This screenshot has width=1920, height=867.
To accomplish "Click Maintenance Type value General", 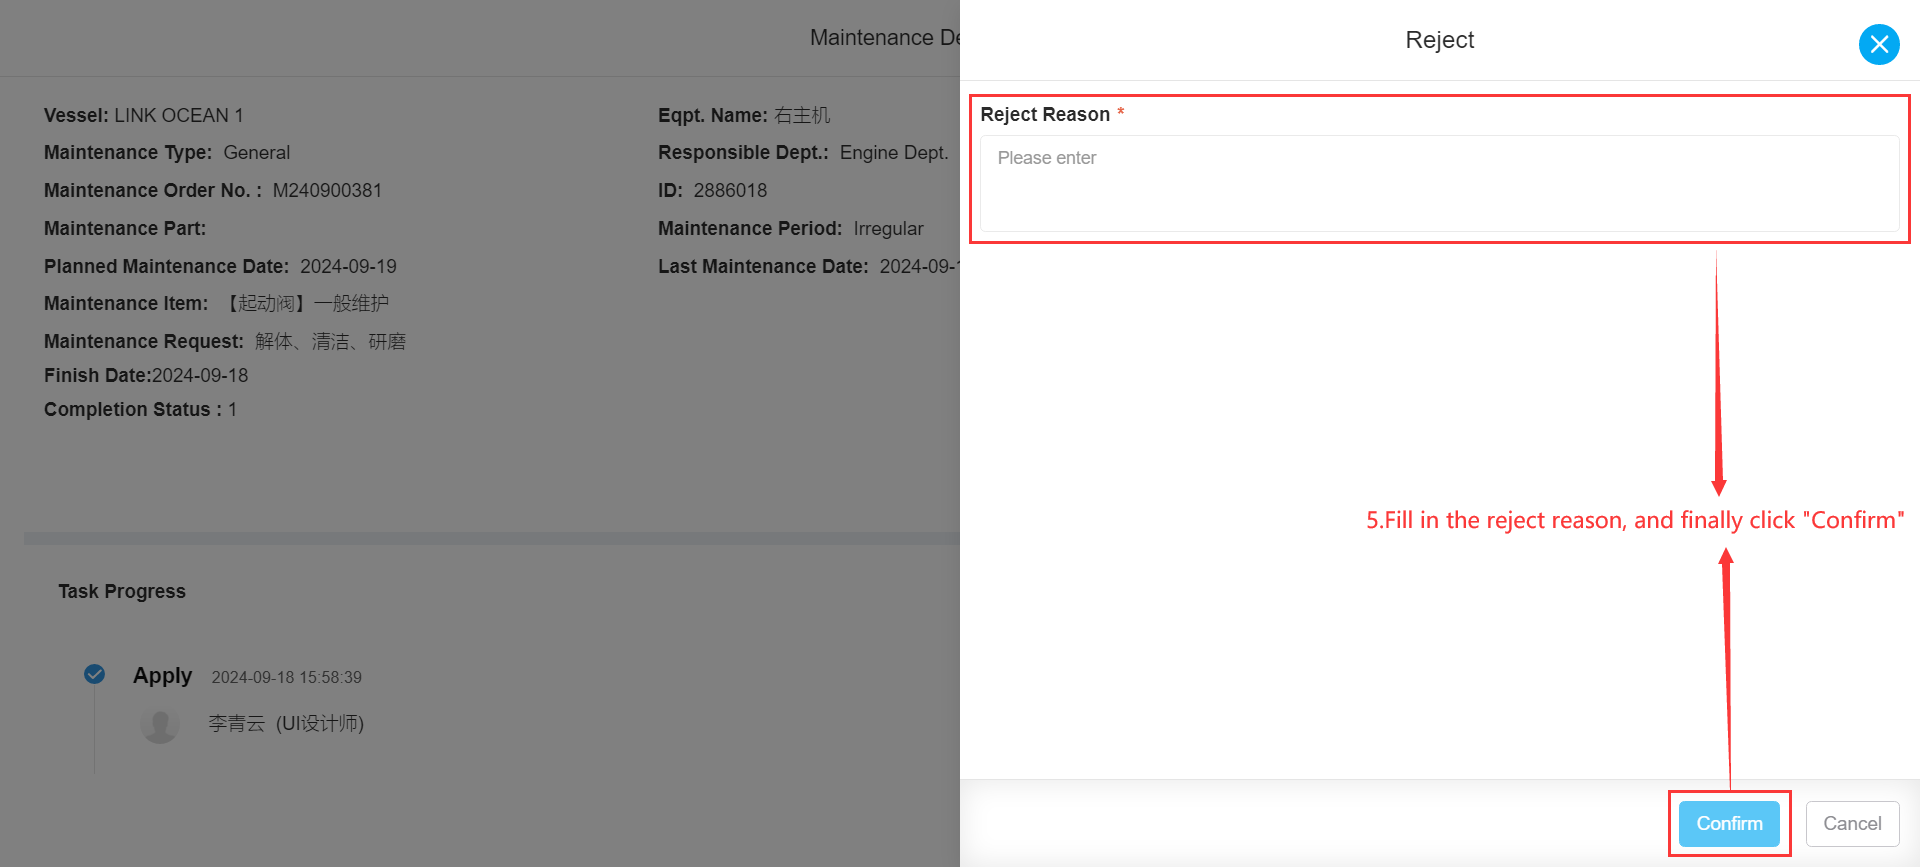I will pyautogui.click(x=257, y=152).
